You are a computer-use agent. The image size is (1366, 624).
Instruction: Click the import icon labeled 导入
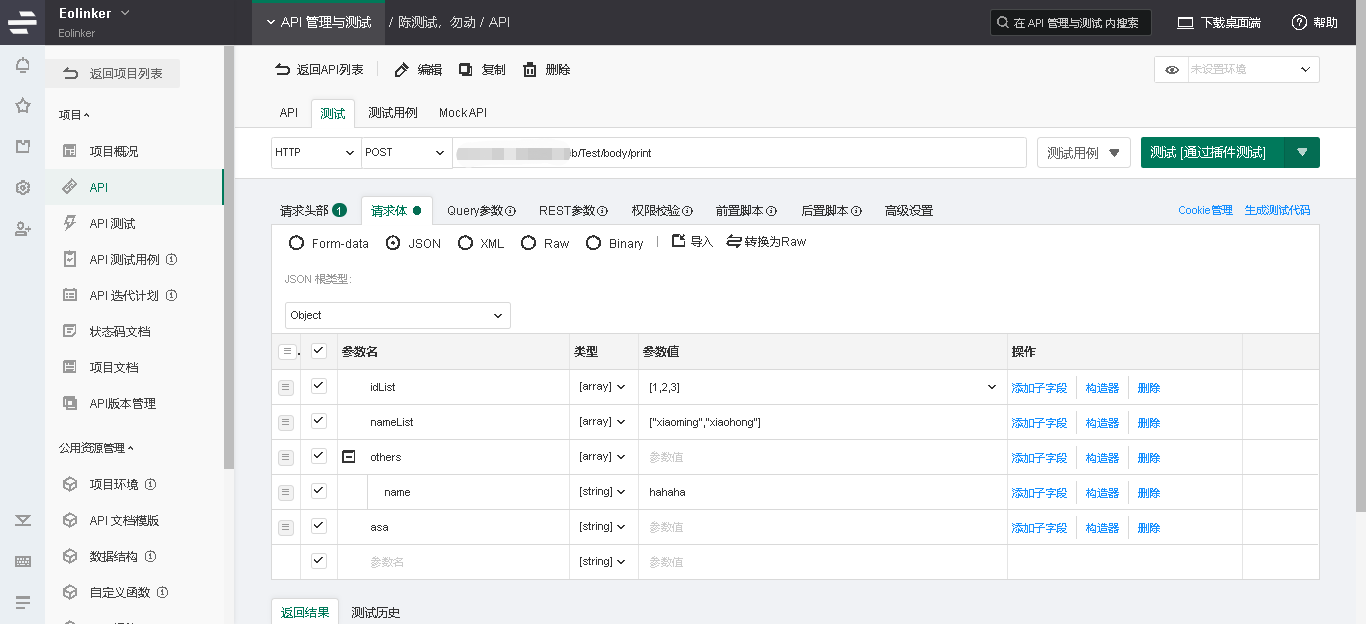click(x=679, y=242)
